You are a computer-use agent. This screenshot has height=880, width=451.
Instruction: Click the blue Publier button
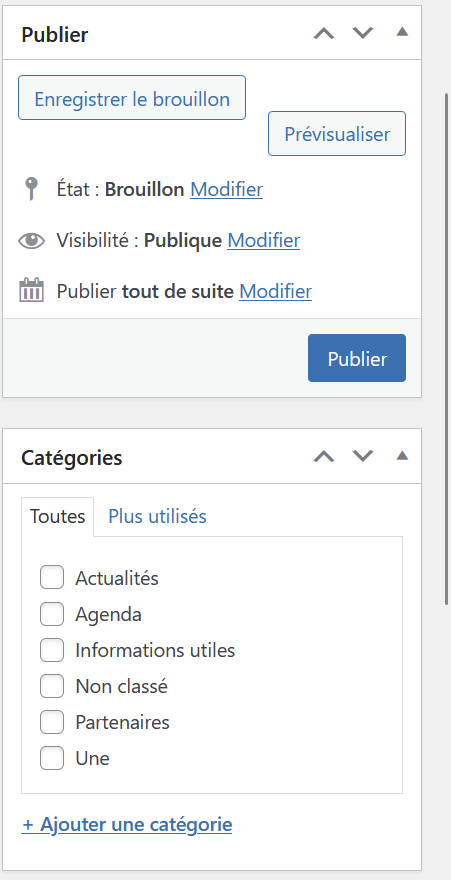click(x=357, y=358)
